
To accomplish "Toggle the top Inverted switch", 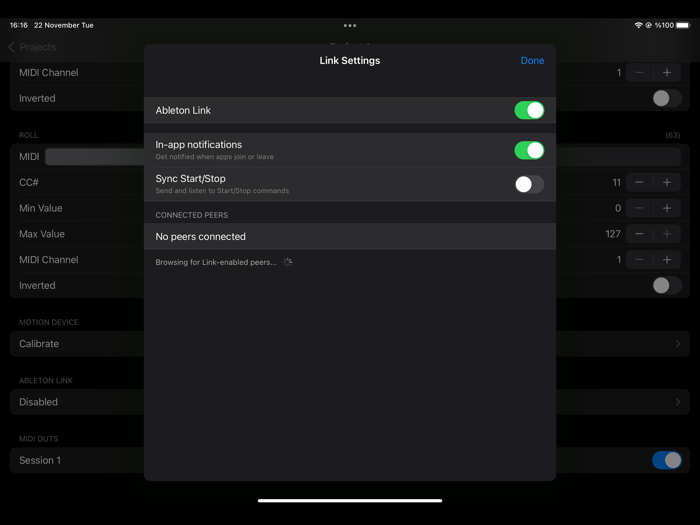I will coord(667,98).
